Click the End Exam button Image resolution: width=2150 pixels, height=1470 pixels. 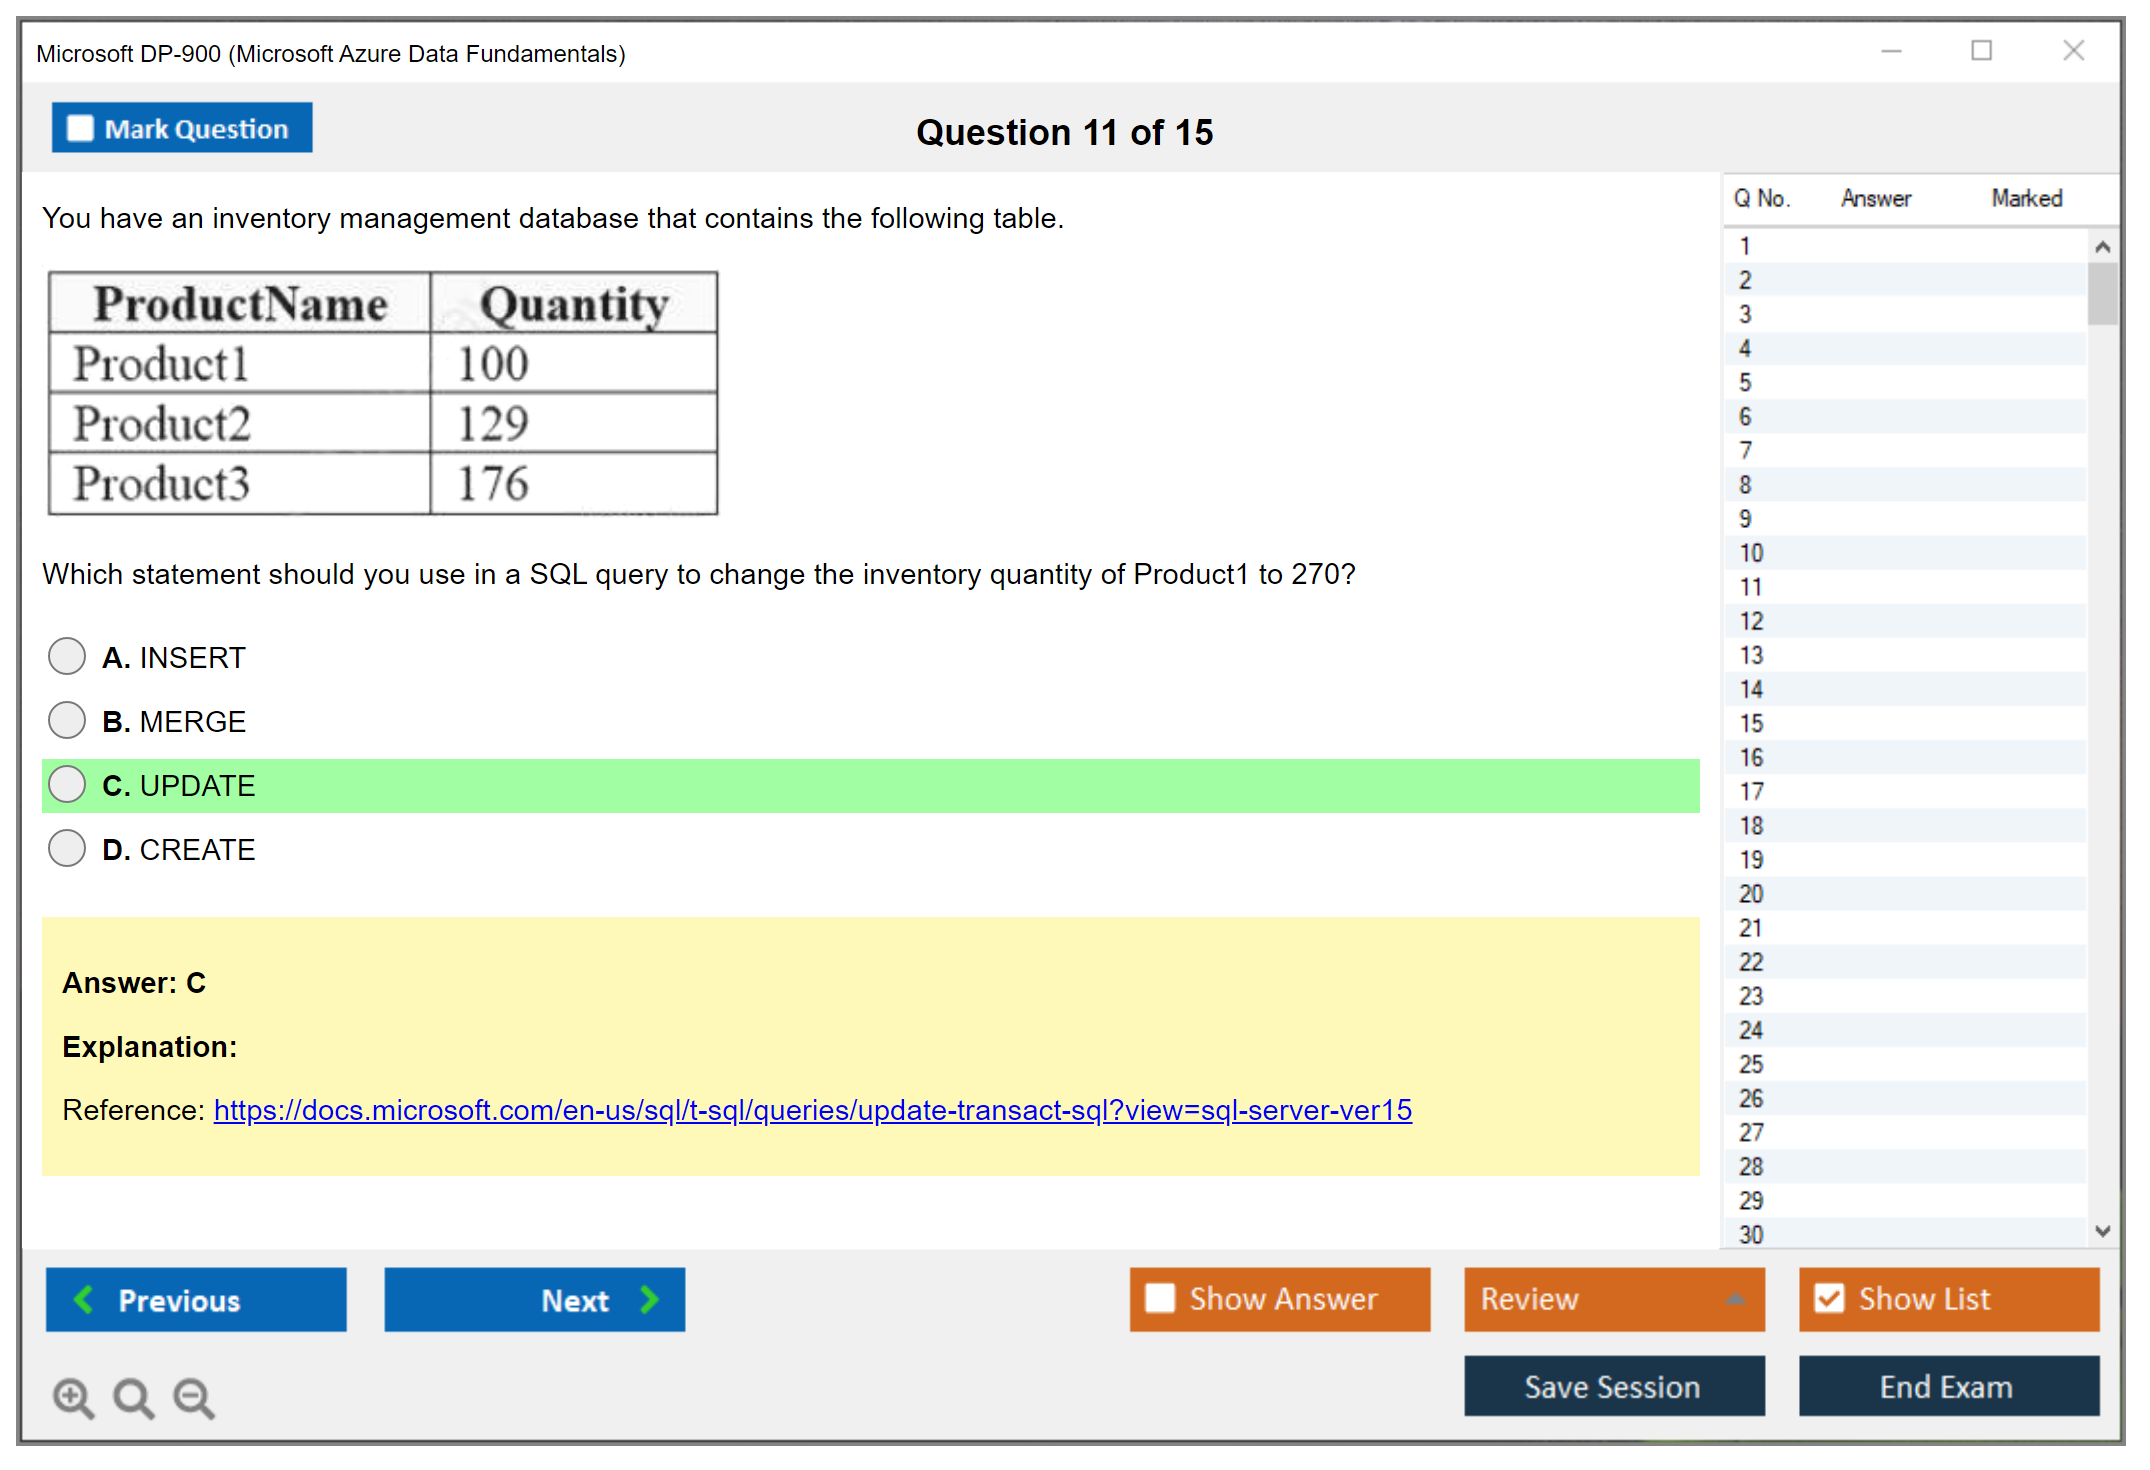tap(1947, 1386)
